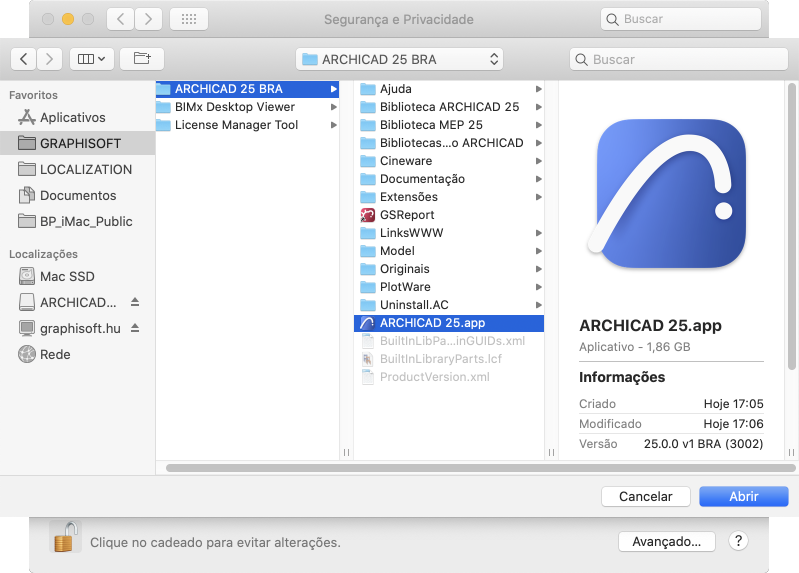The height and width of the screenshot is (573, 799).
Task: Click the ProductVersion.xml file
Action: [448, 377]
